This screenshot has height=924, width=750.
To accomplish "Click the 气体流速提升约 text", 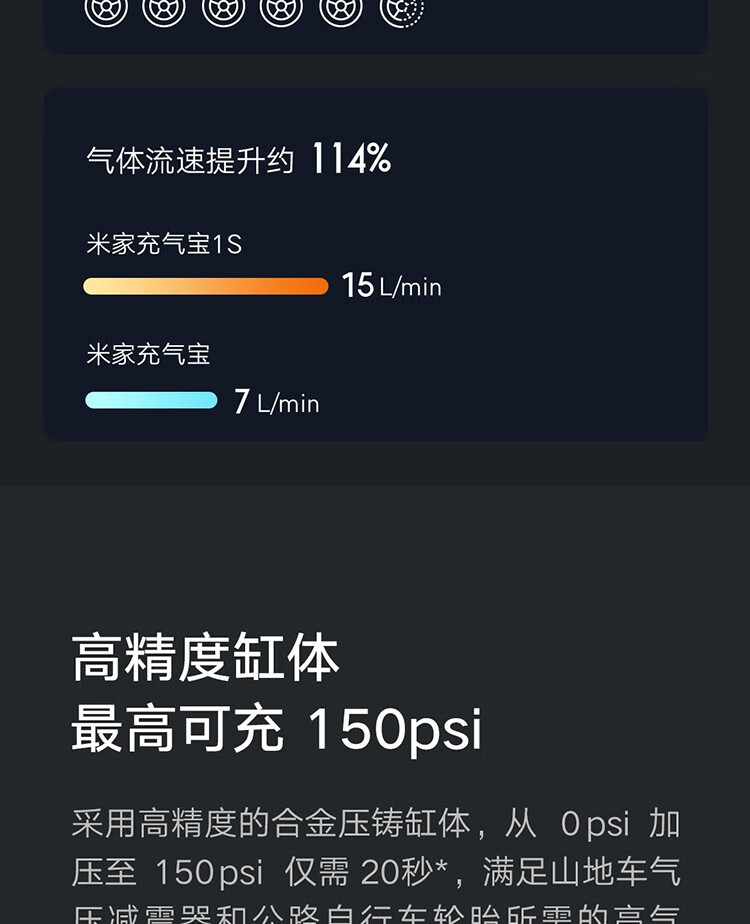I will pyautogui.click(x=190, y=161).
